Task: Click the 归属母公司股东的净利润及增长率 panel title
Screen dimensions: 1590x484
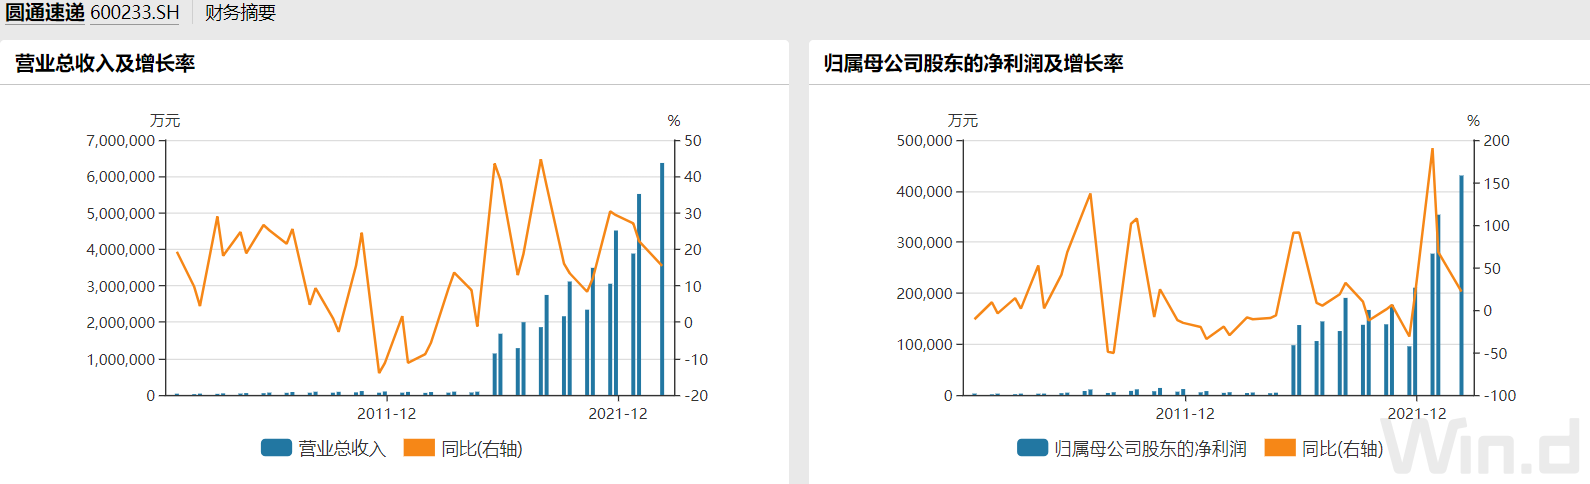Action: click(973, 63)
